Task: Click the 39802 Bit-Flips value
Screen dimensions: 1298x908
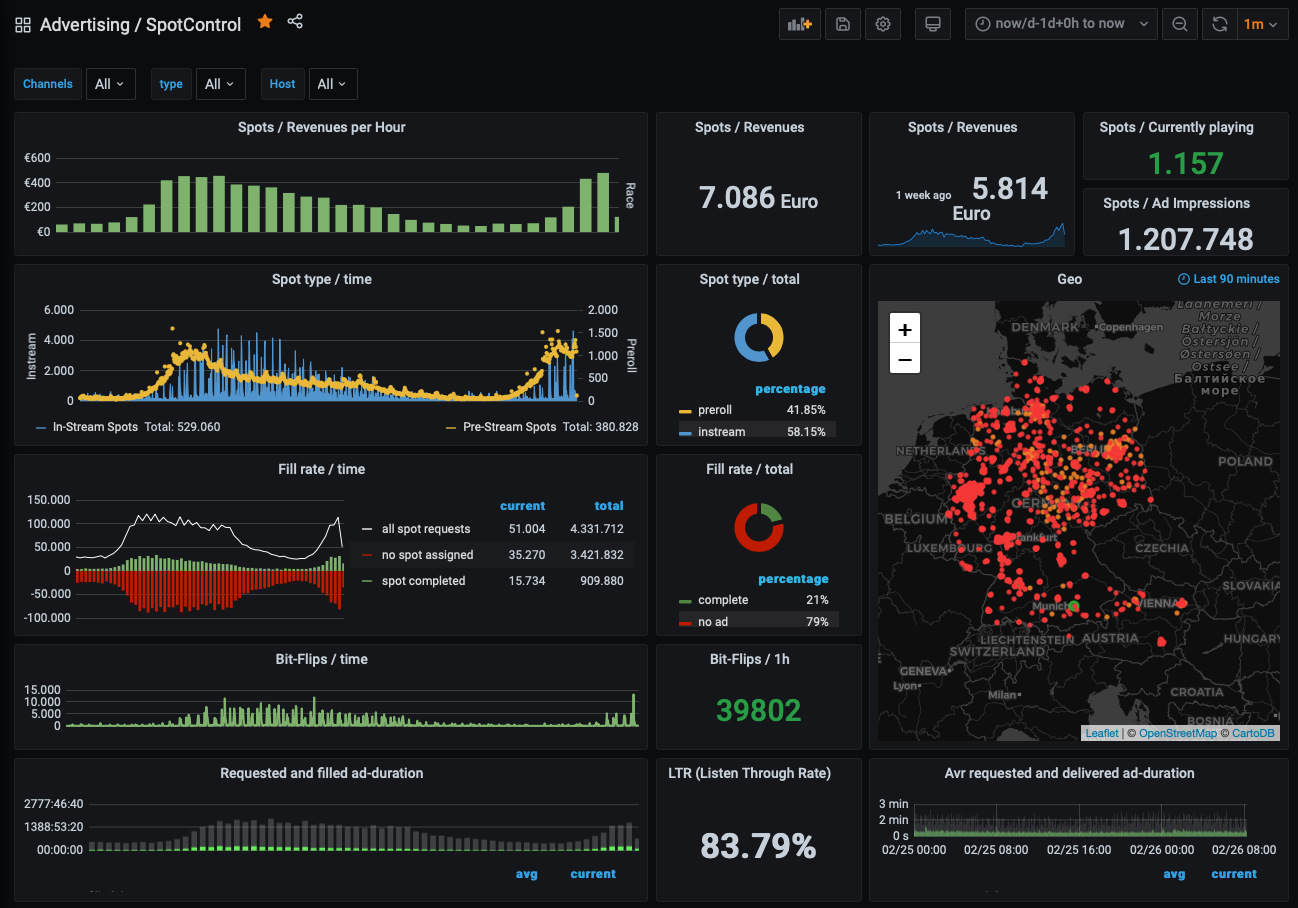Action: pyautogui.click(x=759, y=710)
